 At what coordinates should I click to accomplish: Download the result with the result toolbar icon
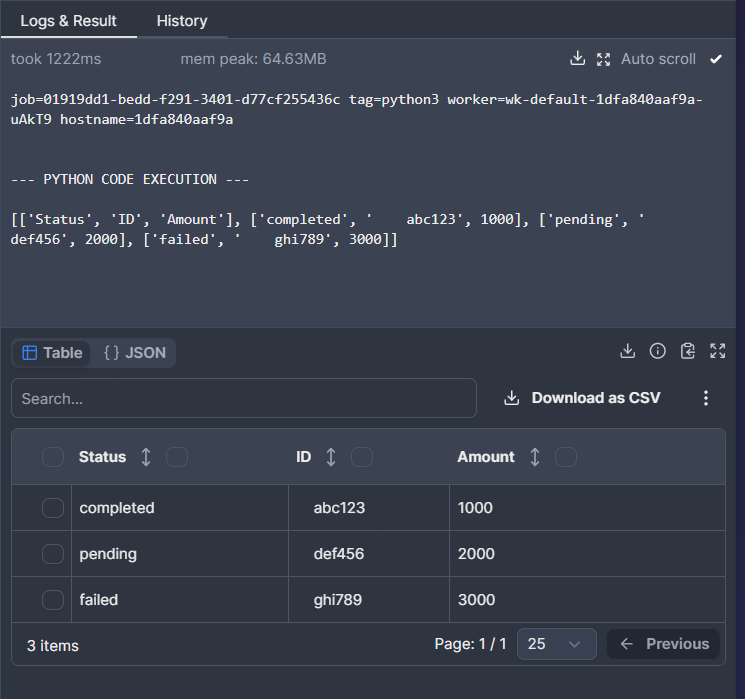627,351
